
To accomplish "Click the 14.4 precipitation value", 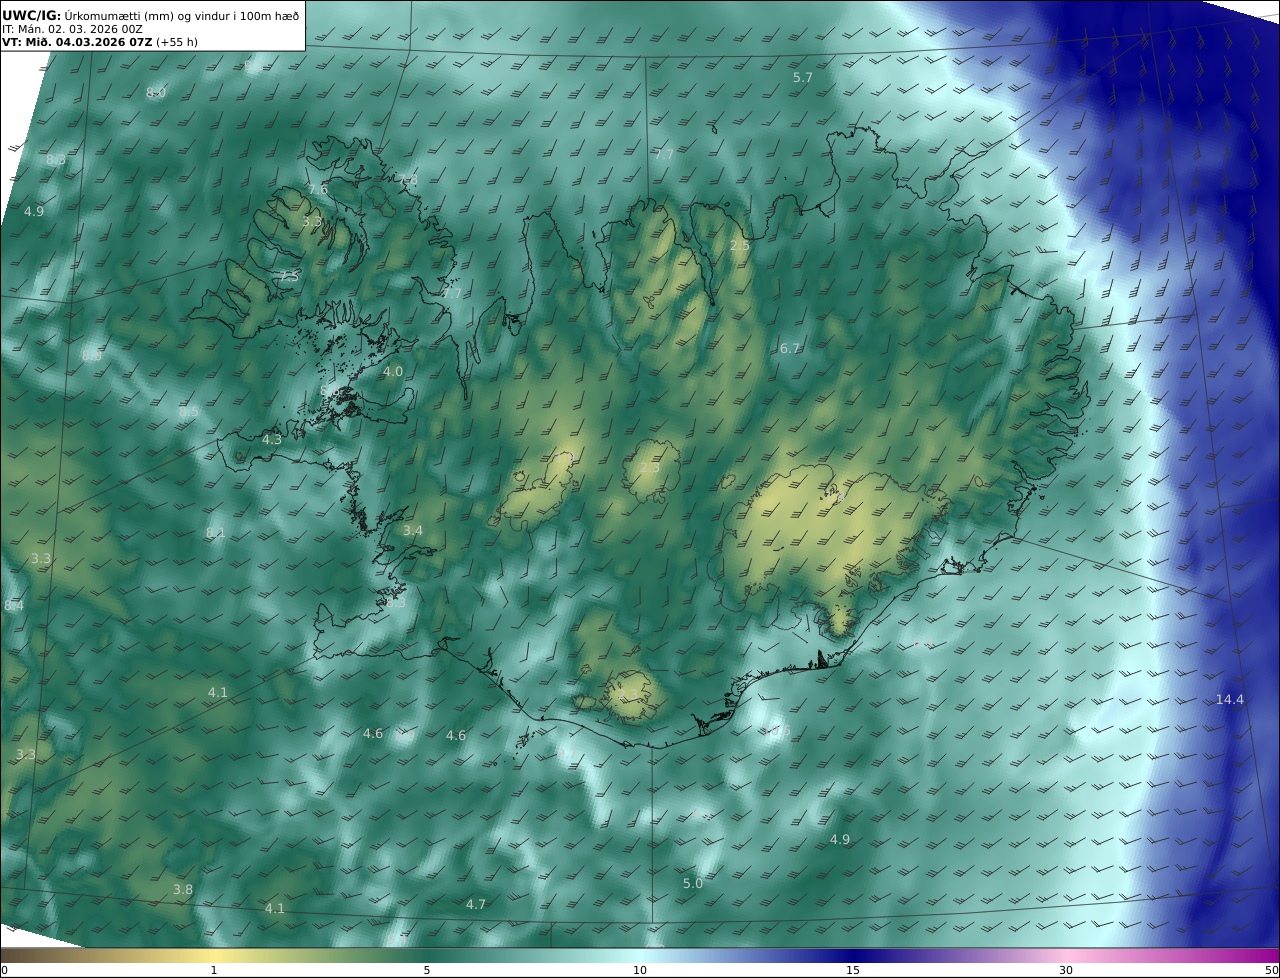I will pos(1230,699).
